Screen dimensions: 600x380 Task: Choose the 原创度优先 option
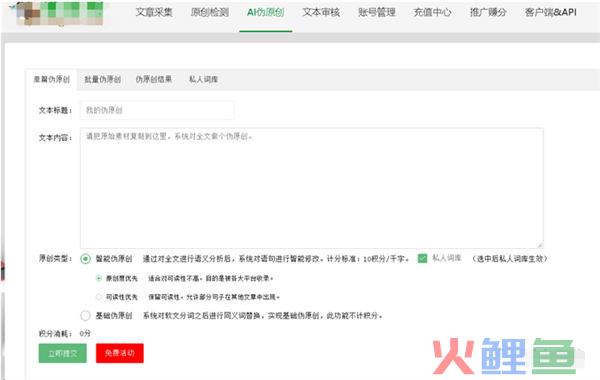99,278
